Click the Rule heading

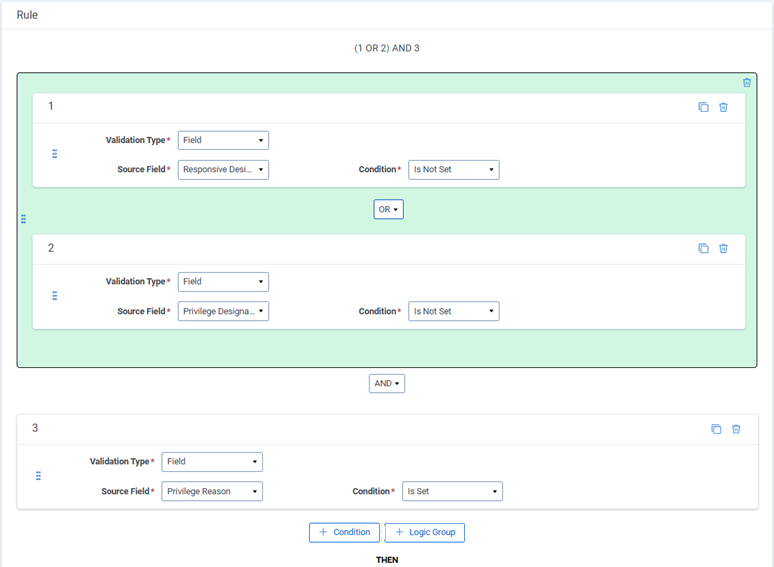point(27,15)
